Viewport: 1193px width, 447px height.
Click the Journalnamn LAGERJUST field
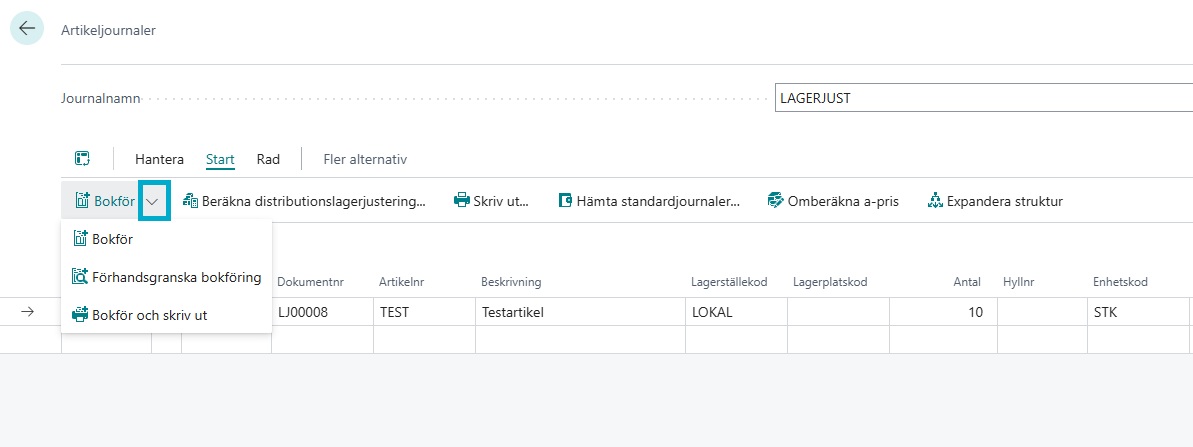pos(984,98)
